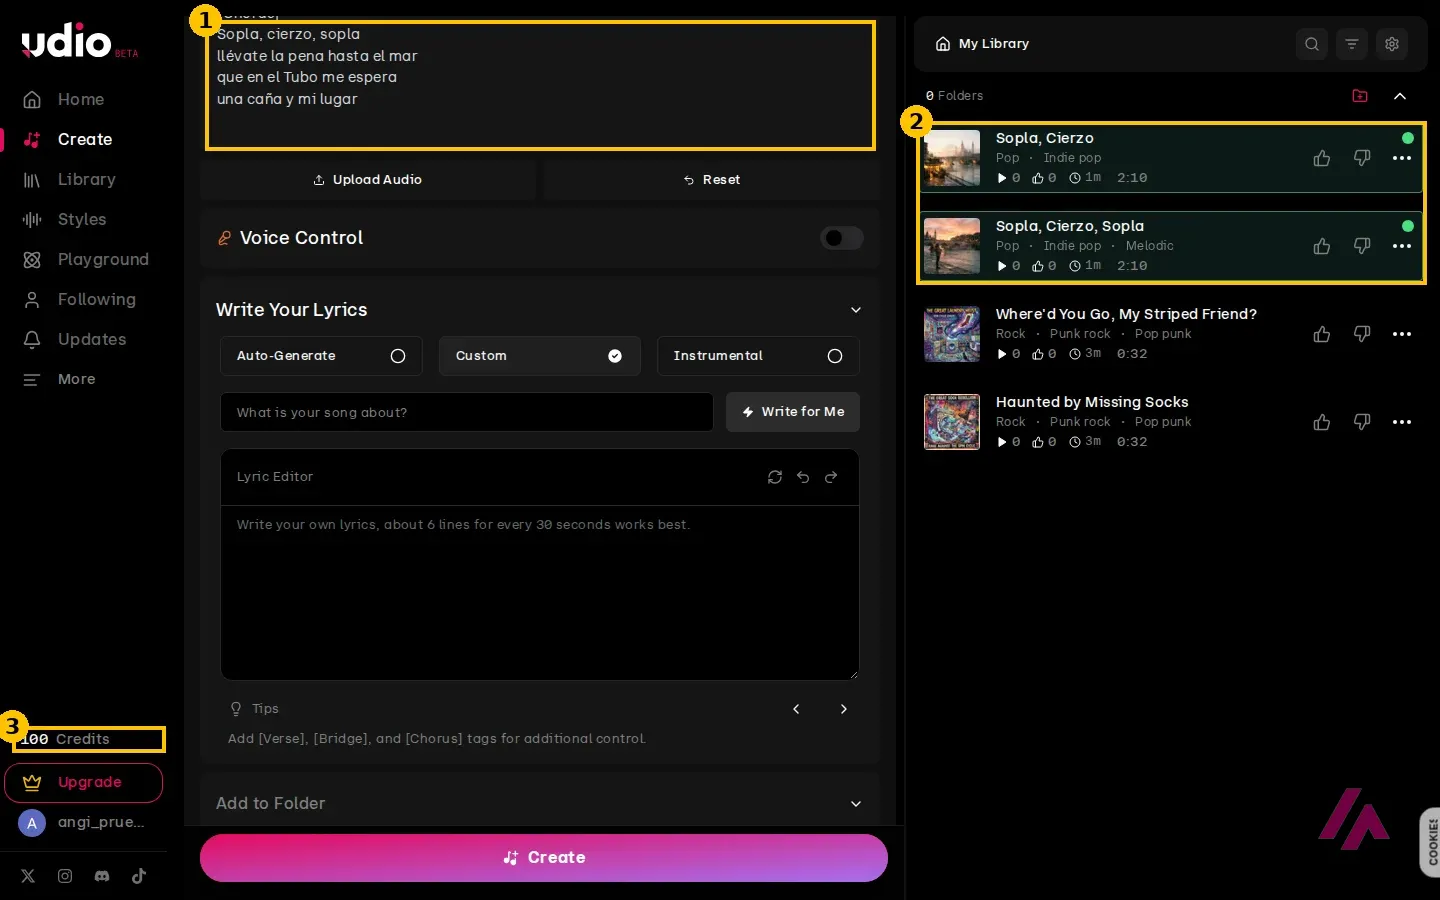Collapse the Folders section chevron

pyautogui.click(x=1400, y=96)
